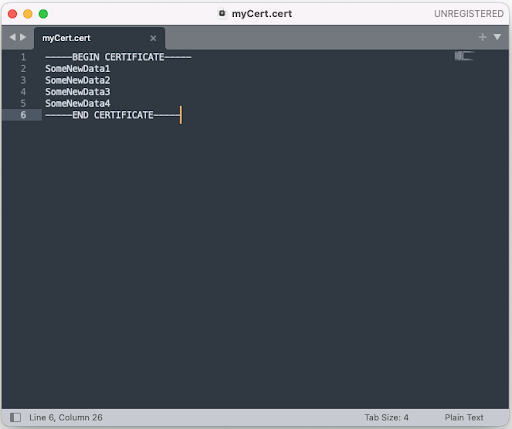The image size is (512, 429).
Task: Click line number 2 in the gutter
Action: click(23, 69)
